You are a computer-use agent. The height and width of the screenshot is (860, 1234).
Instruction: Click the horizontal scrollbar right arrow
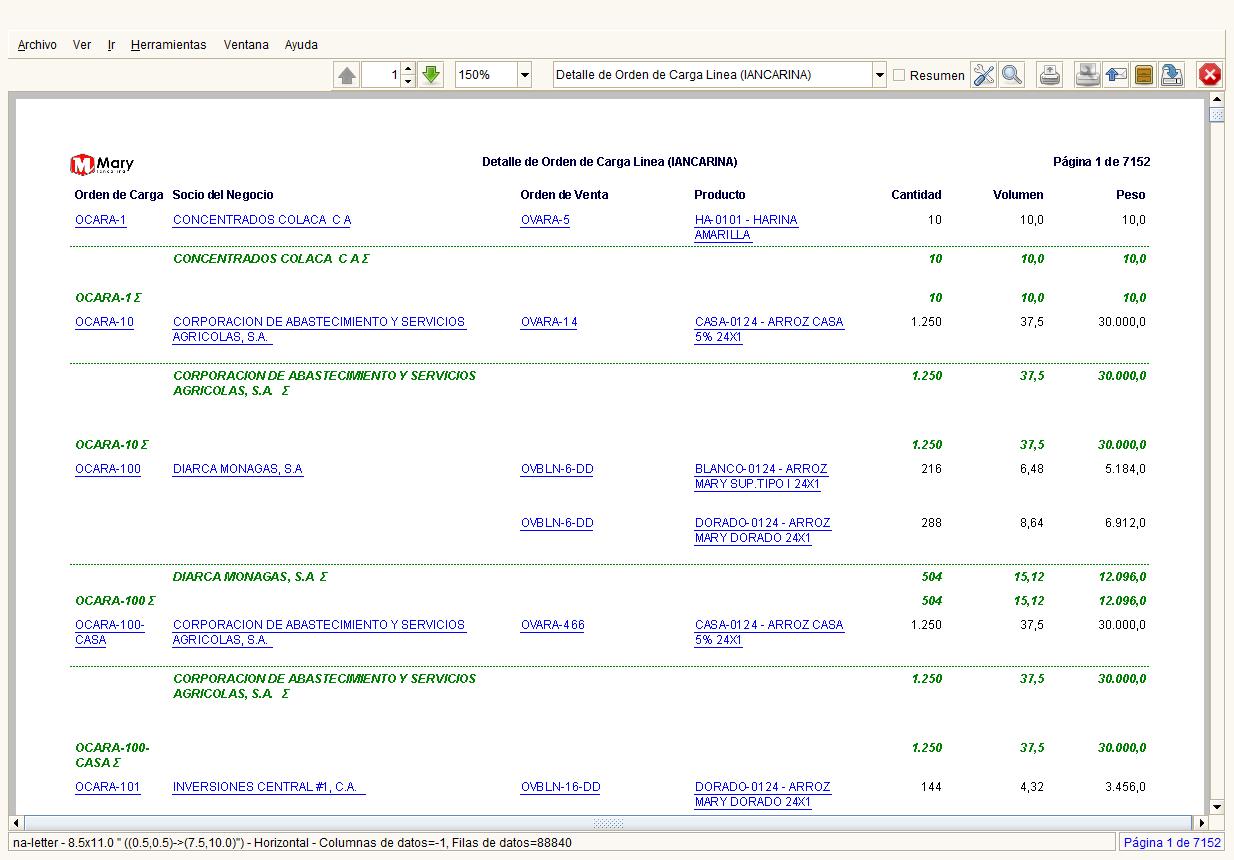click(x=1202, y=823)
